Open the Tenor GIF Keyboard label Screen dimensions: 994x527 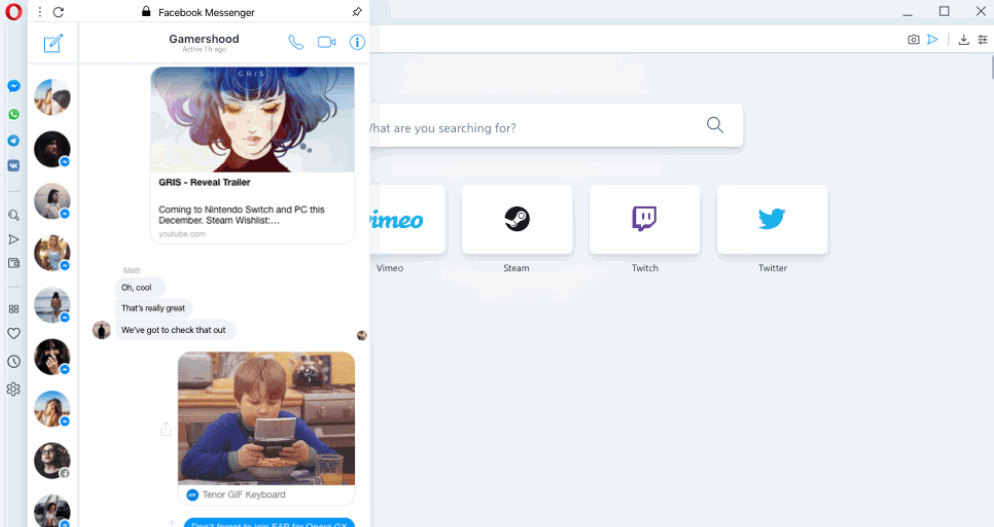243,495
